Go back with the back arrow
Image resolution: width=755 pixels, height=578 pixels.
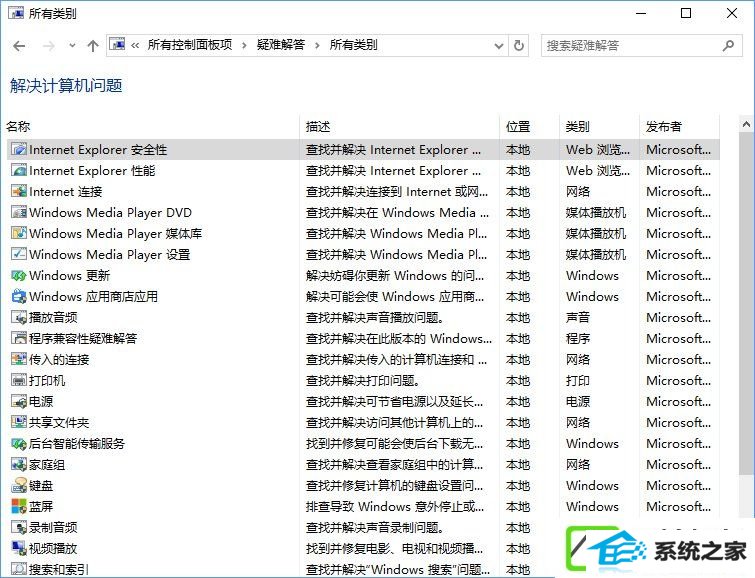19,46
